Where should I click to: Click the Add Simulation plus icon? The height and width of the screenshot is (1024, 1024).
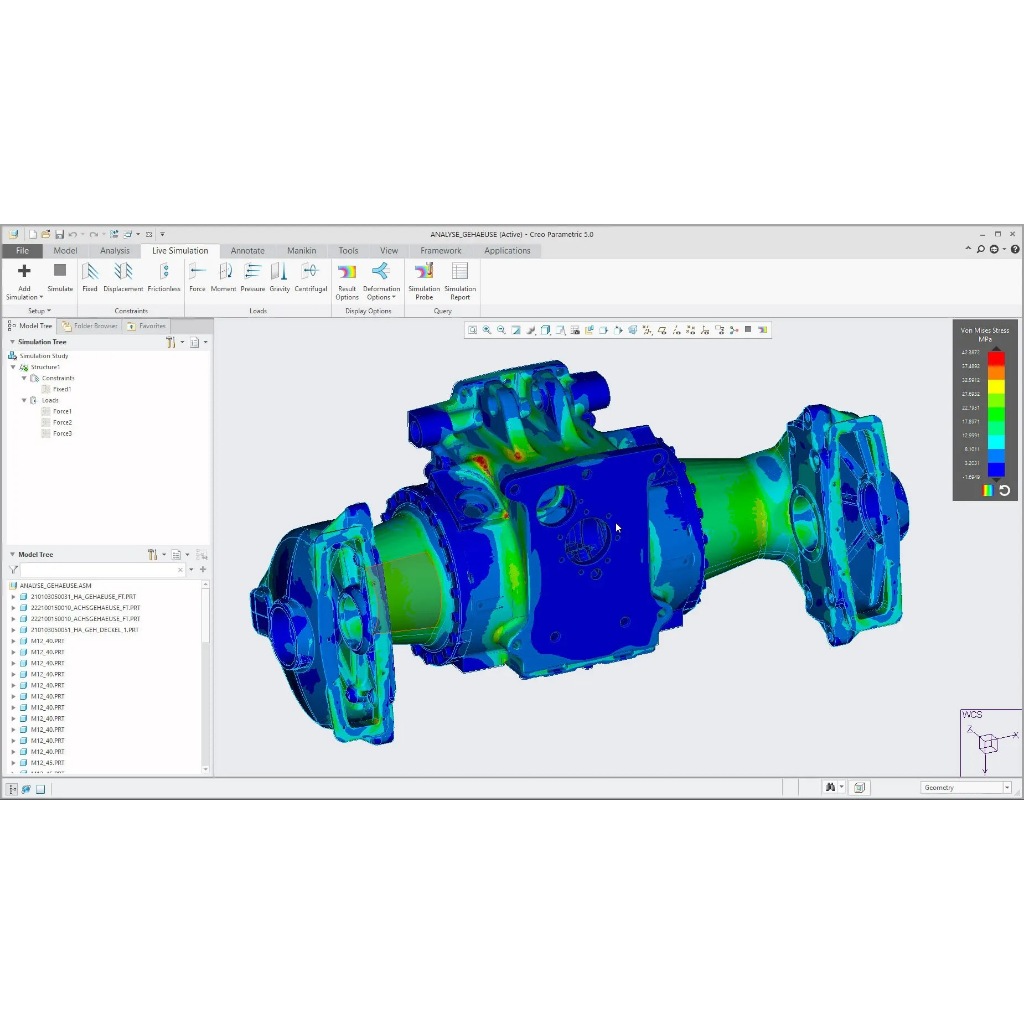[24, 271]
